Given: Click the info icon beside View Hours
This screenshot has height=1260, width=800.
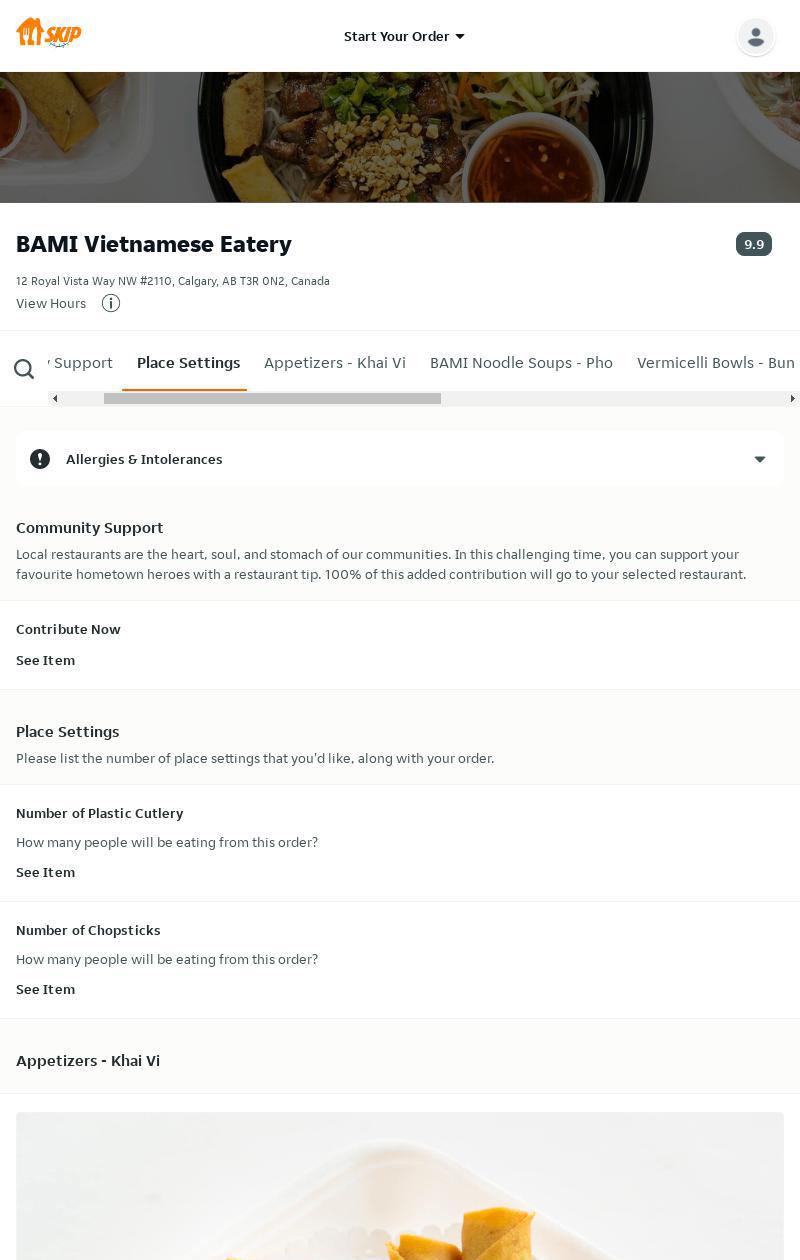Looking at the screenshot, I should pos(111,303).
